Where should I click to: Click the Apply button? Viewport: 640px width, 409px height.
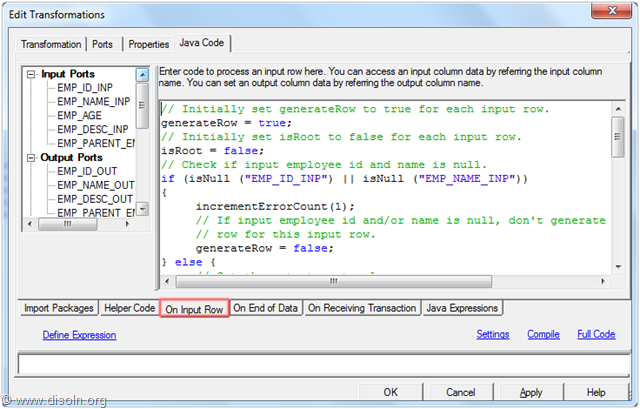coord(531,392)
